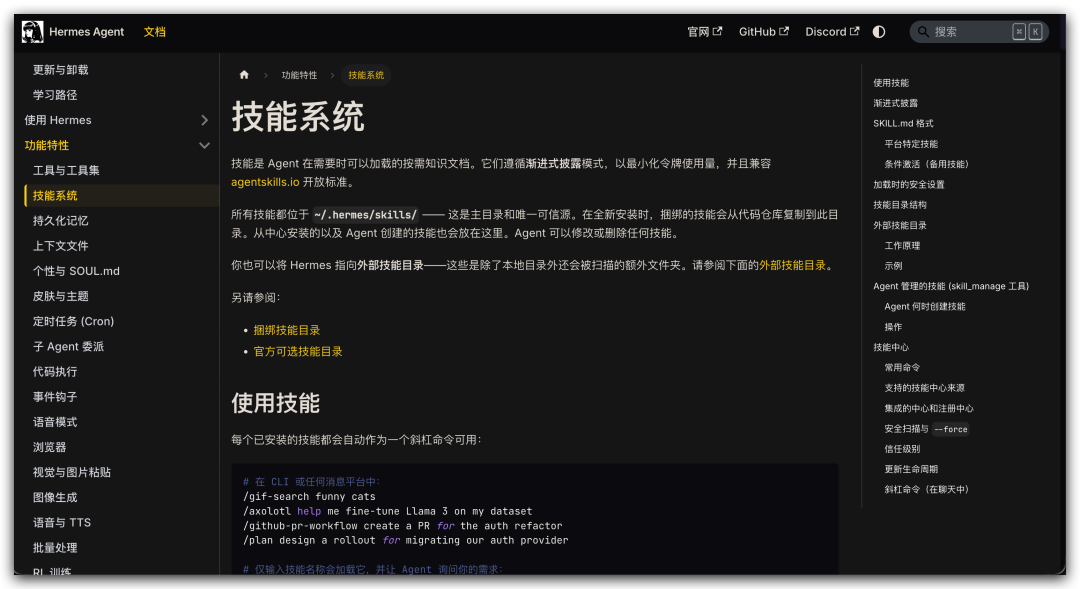Click the Hermes Agent panda logo

pos(31,31)
